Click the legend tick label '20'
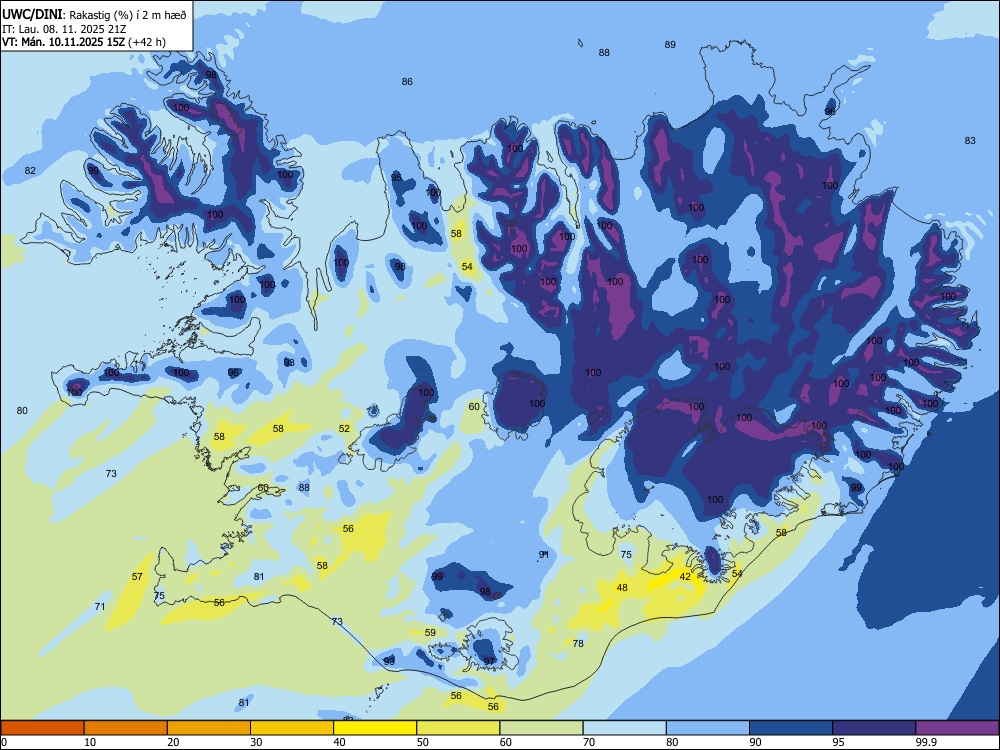Viewport: 1000px width, 750px height. click(173, 742)
